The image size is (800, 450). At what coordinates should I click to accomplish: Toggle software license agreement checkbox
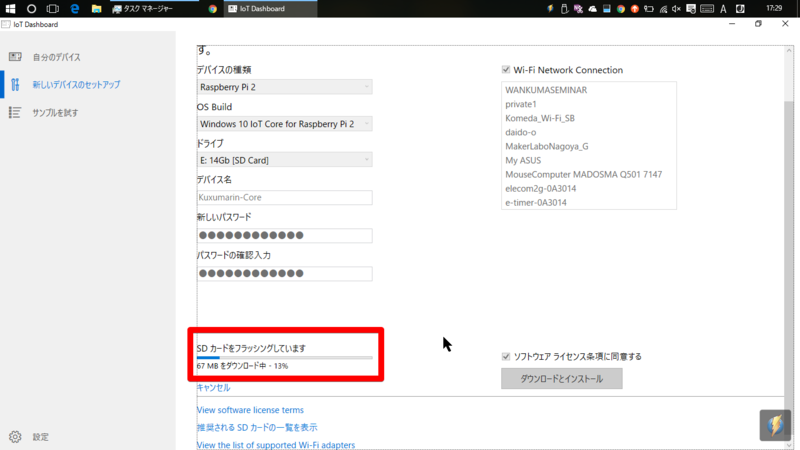click(x=506, y=356)
